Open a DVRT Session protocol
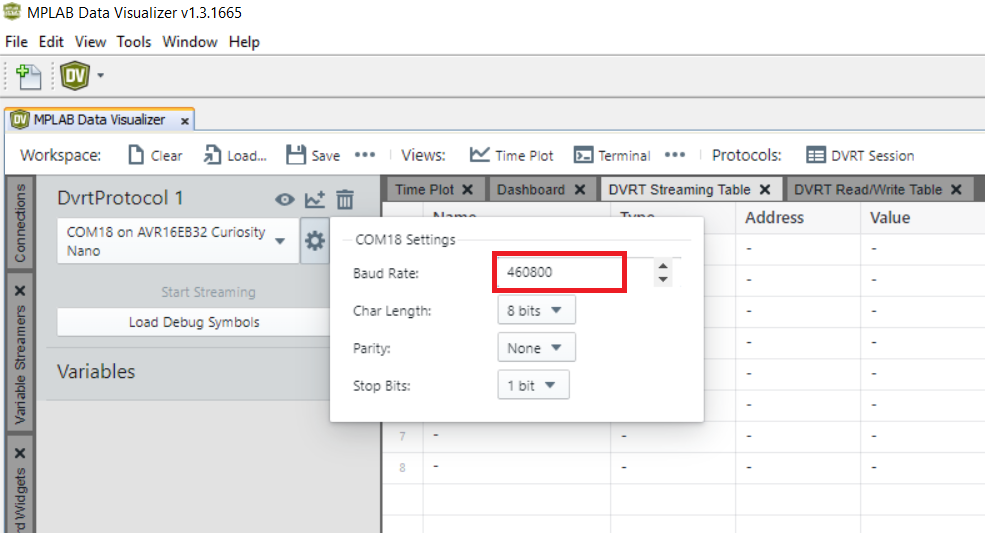The image size is (985, 533). [x=860, y=155]
